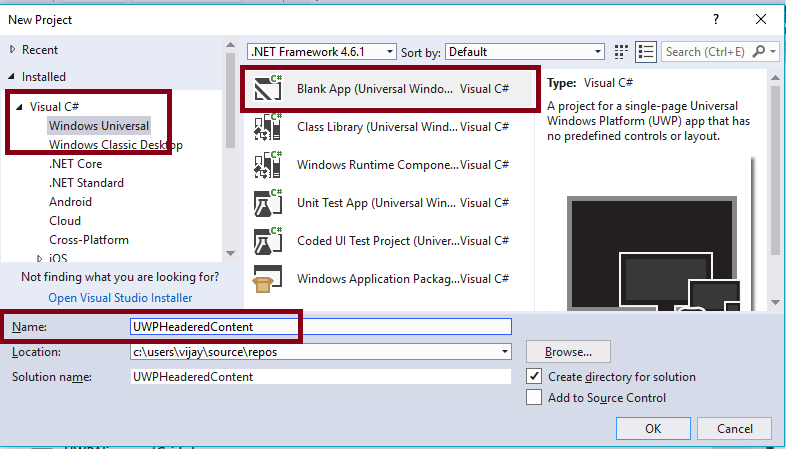
Task: Expand the iOS tree node
Action: pos(40,259)
